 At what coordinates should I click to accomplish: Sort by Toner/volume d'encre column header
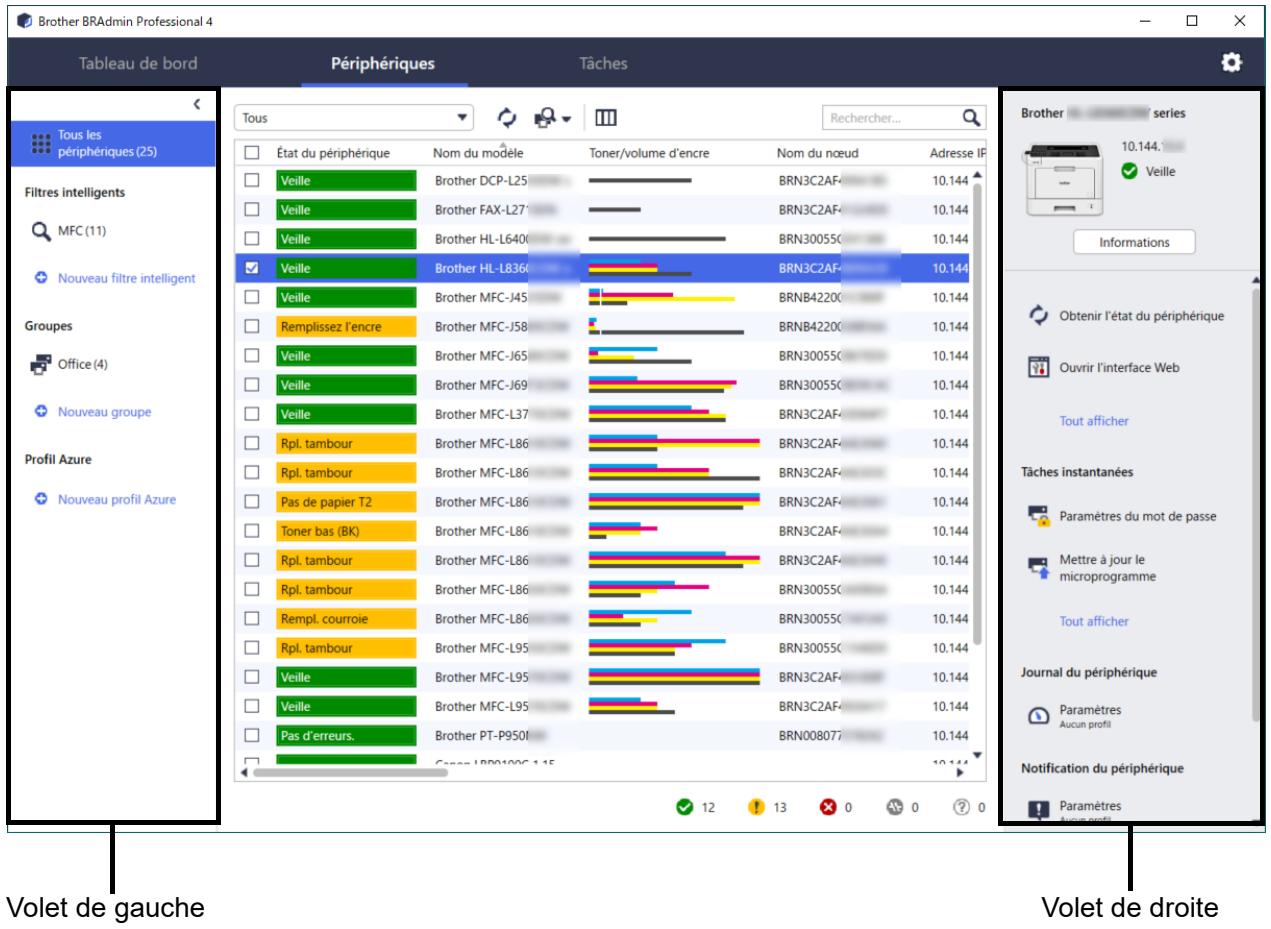point(651,153)
